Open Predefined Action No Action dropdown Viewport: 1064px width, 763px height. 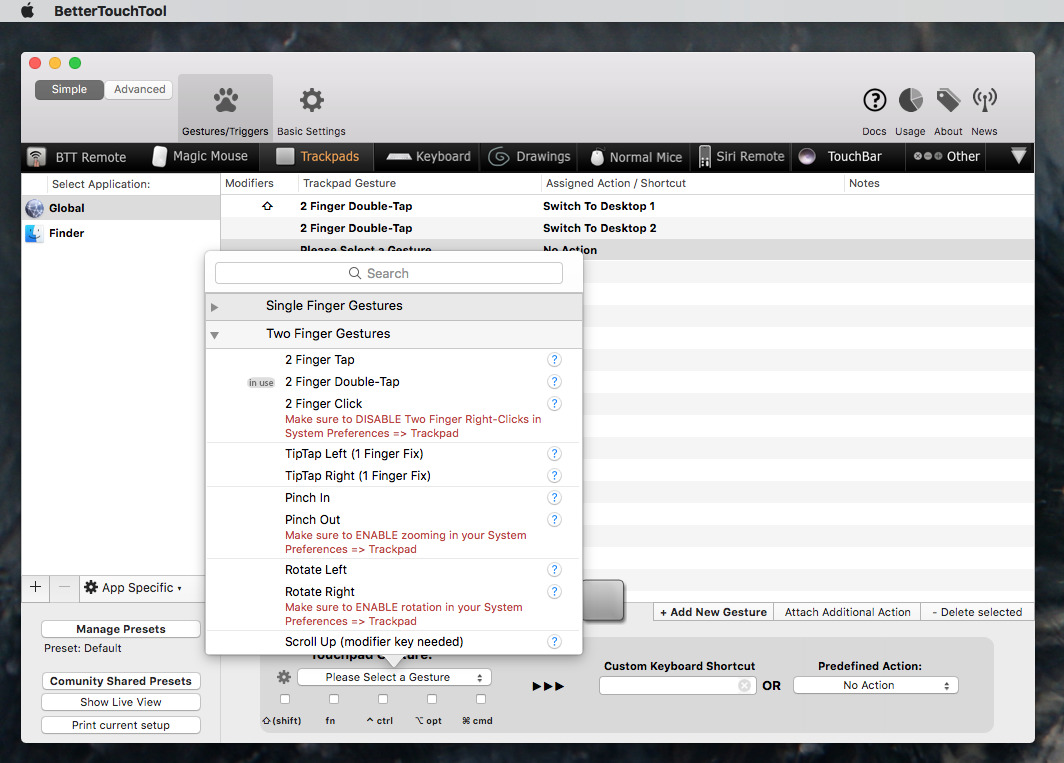tap(875, 686)
